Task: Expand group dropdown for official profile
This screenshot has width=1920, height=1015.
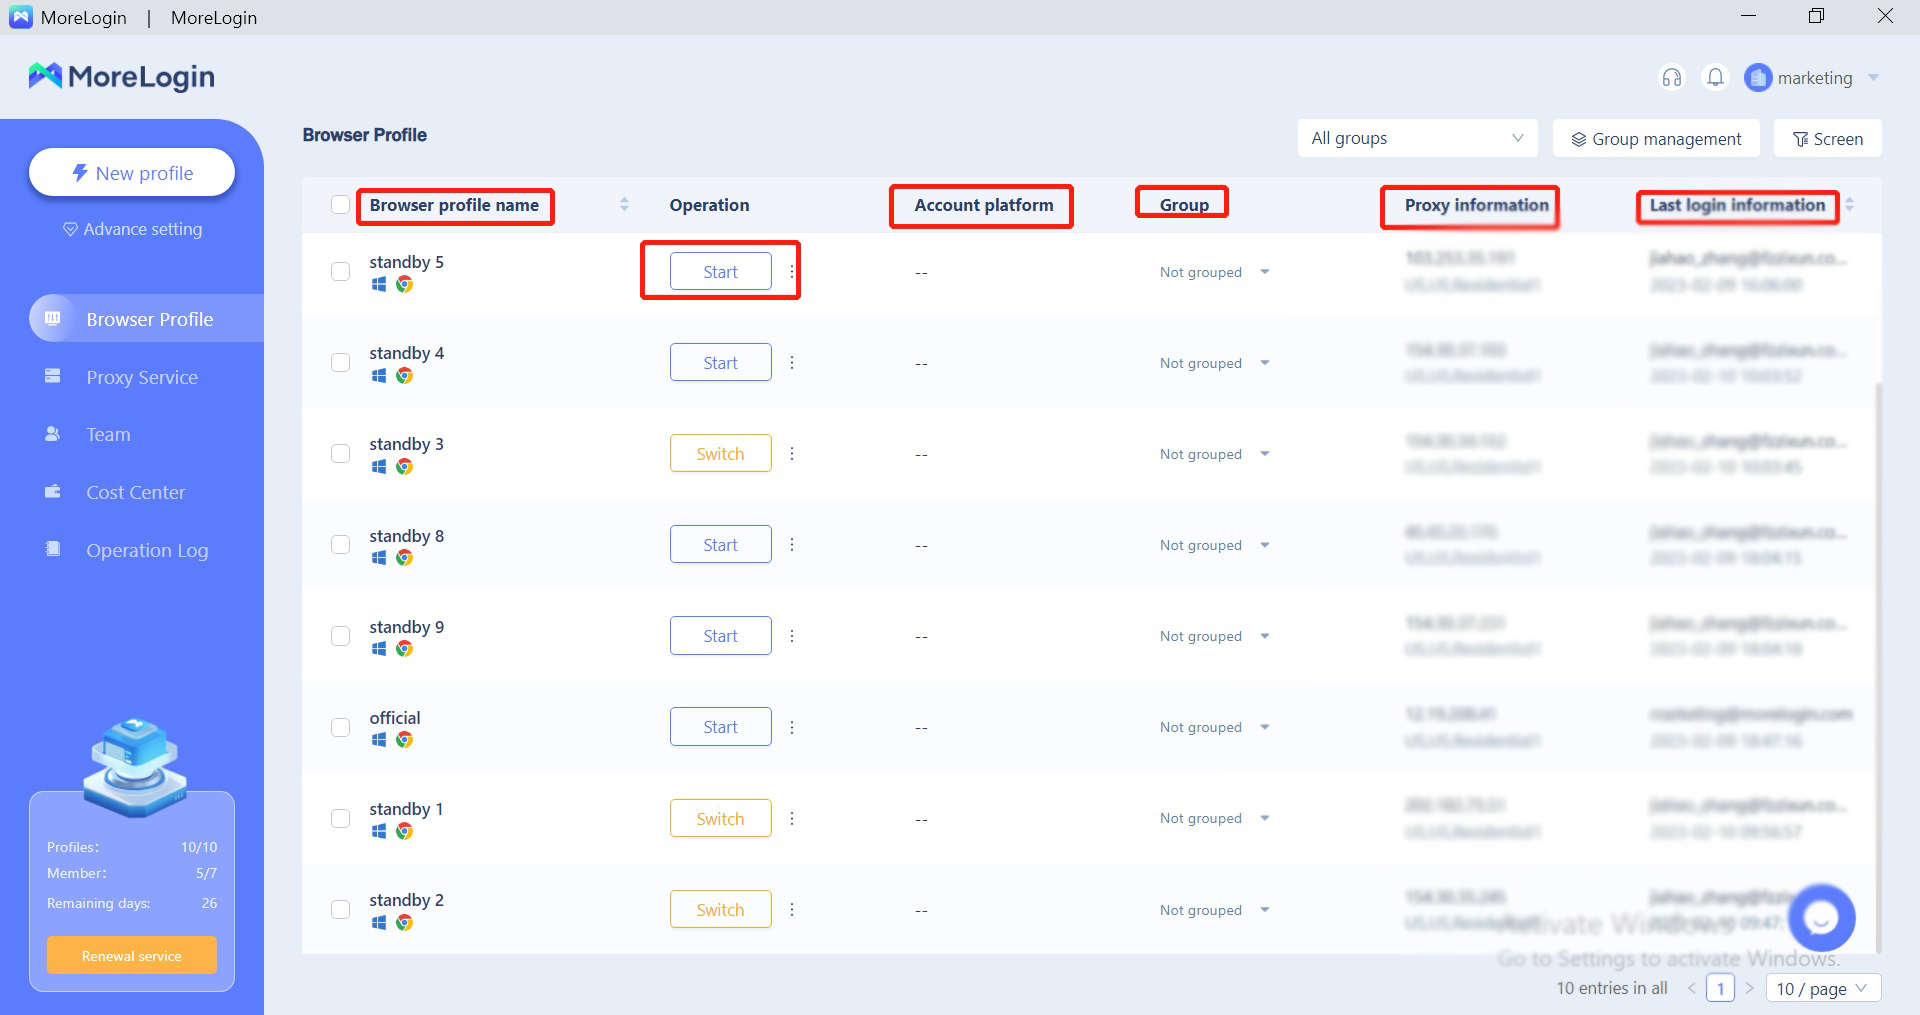Action: (x=1265, y=727)
